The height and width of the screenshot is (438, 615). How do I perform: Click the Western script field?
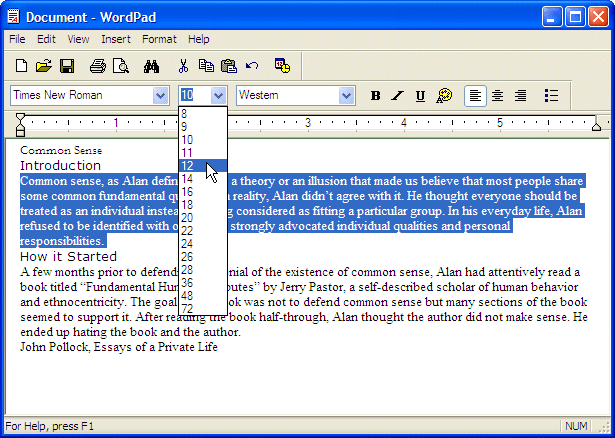click(x=288, y=95)
